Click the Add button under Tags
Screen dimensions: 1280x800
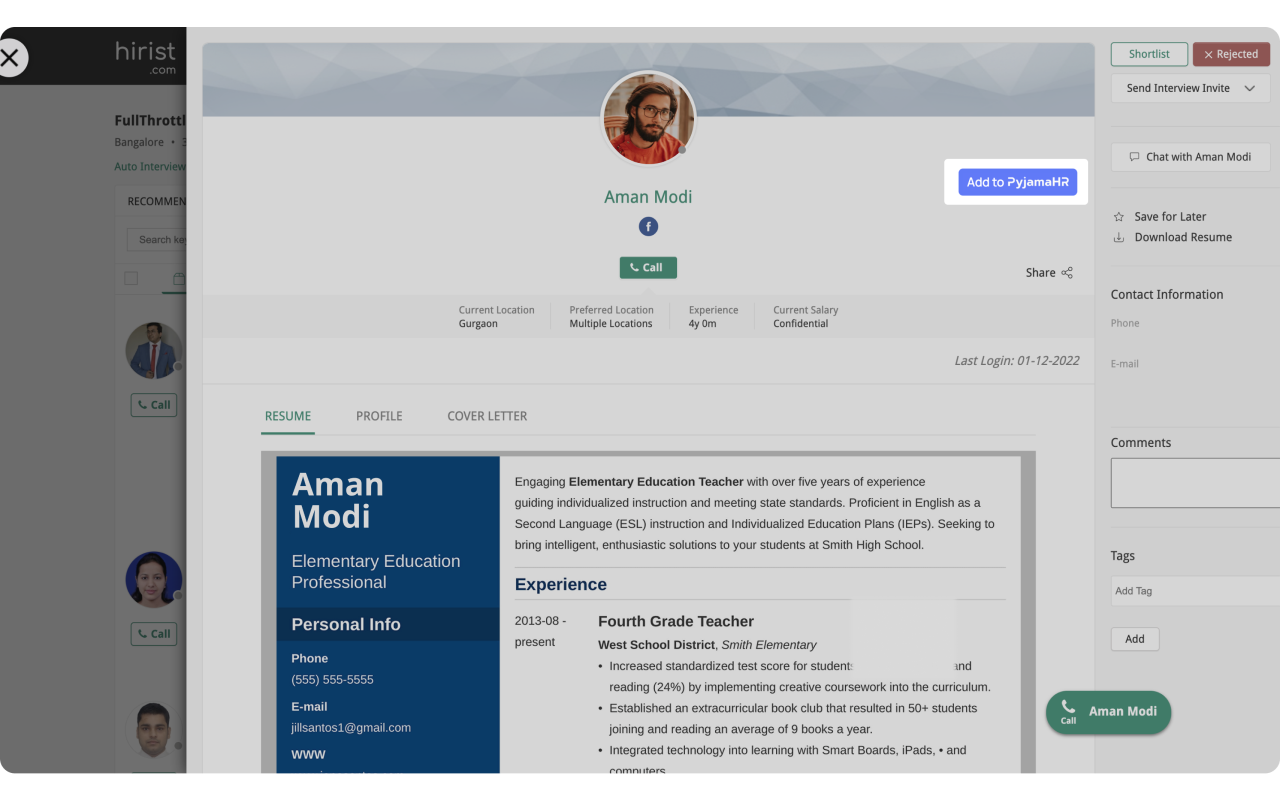coord(1134,639)
